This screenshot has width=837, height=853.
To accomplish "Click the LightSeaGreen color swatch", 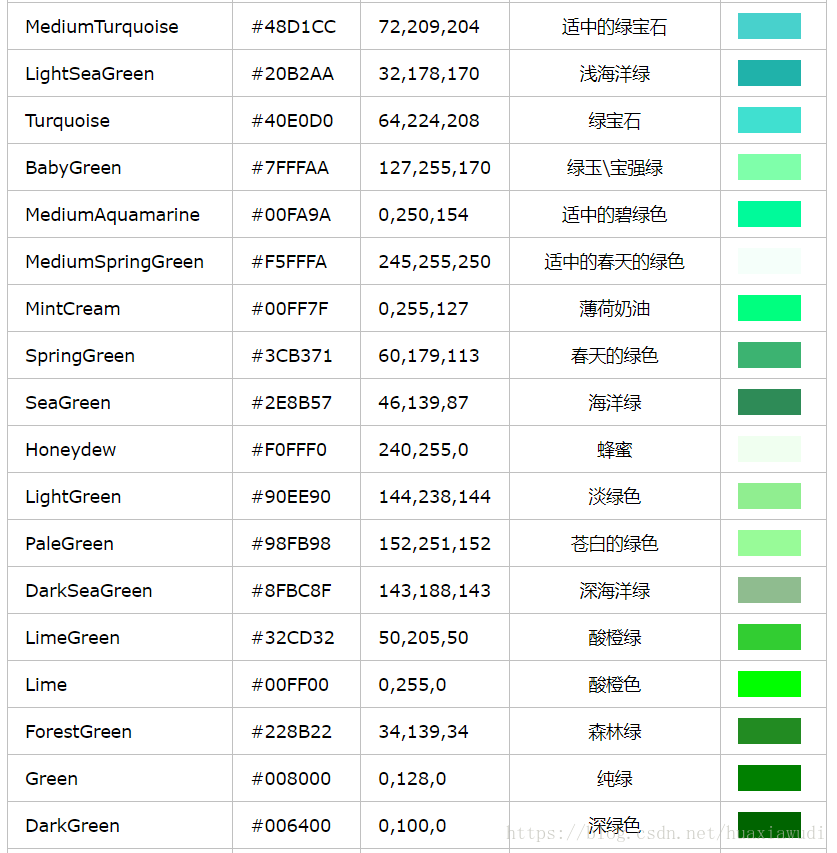I will click(x=769, y=73).
